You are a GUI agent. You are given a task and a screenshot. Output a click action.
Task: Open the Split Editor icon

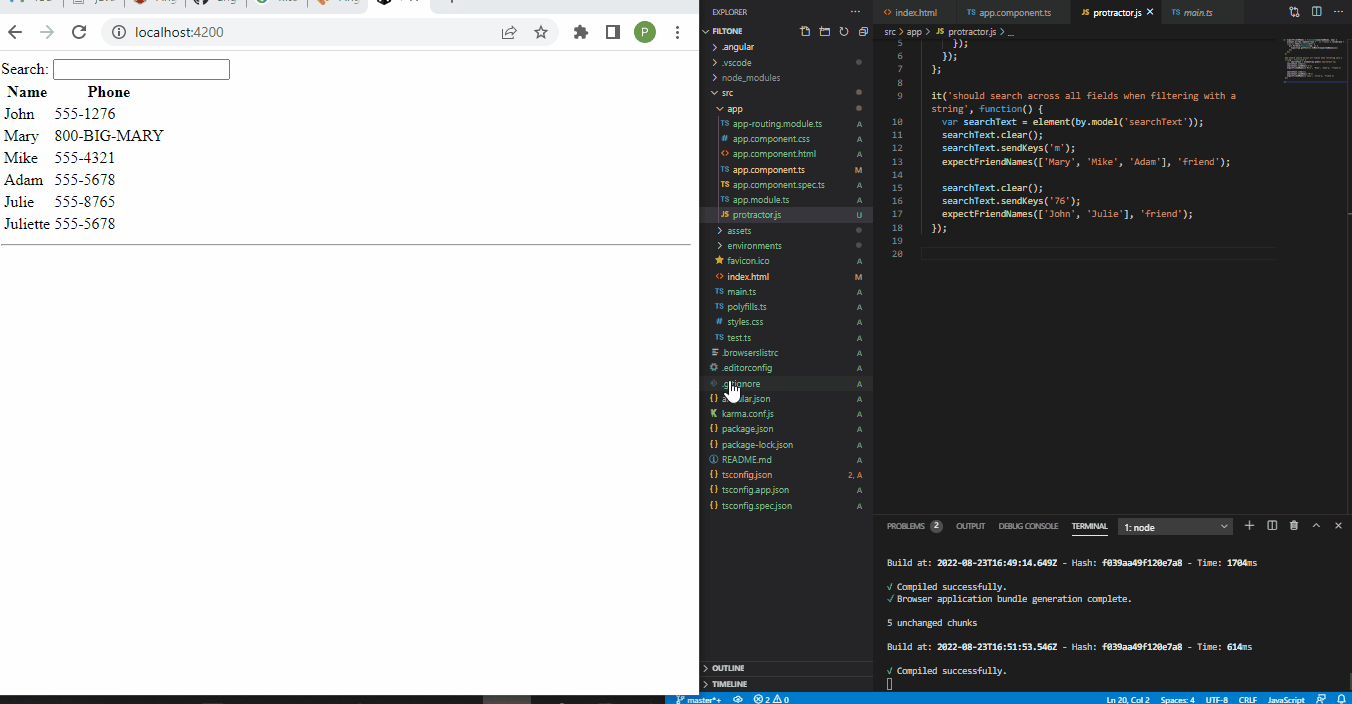point(1315,12)
